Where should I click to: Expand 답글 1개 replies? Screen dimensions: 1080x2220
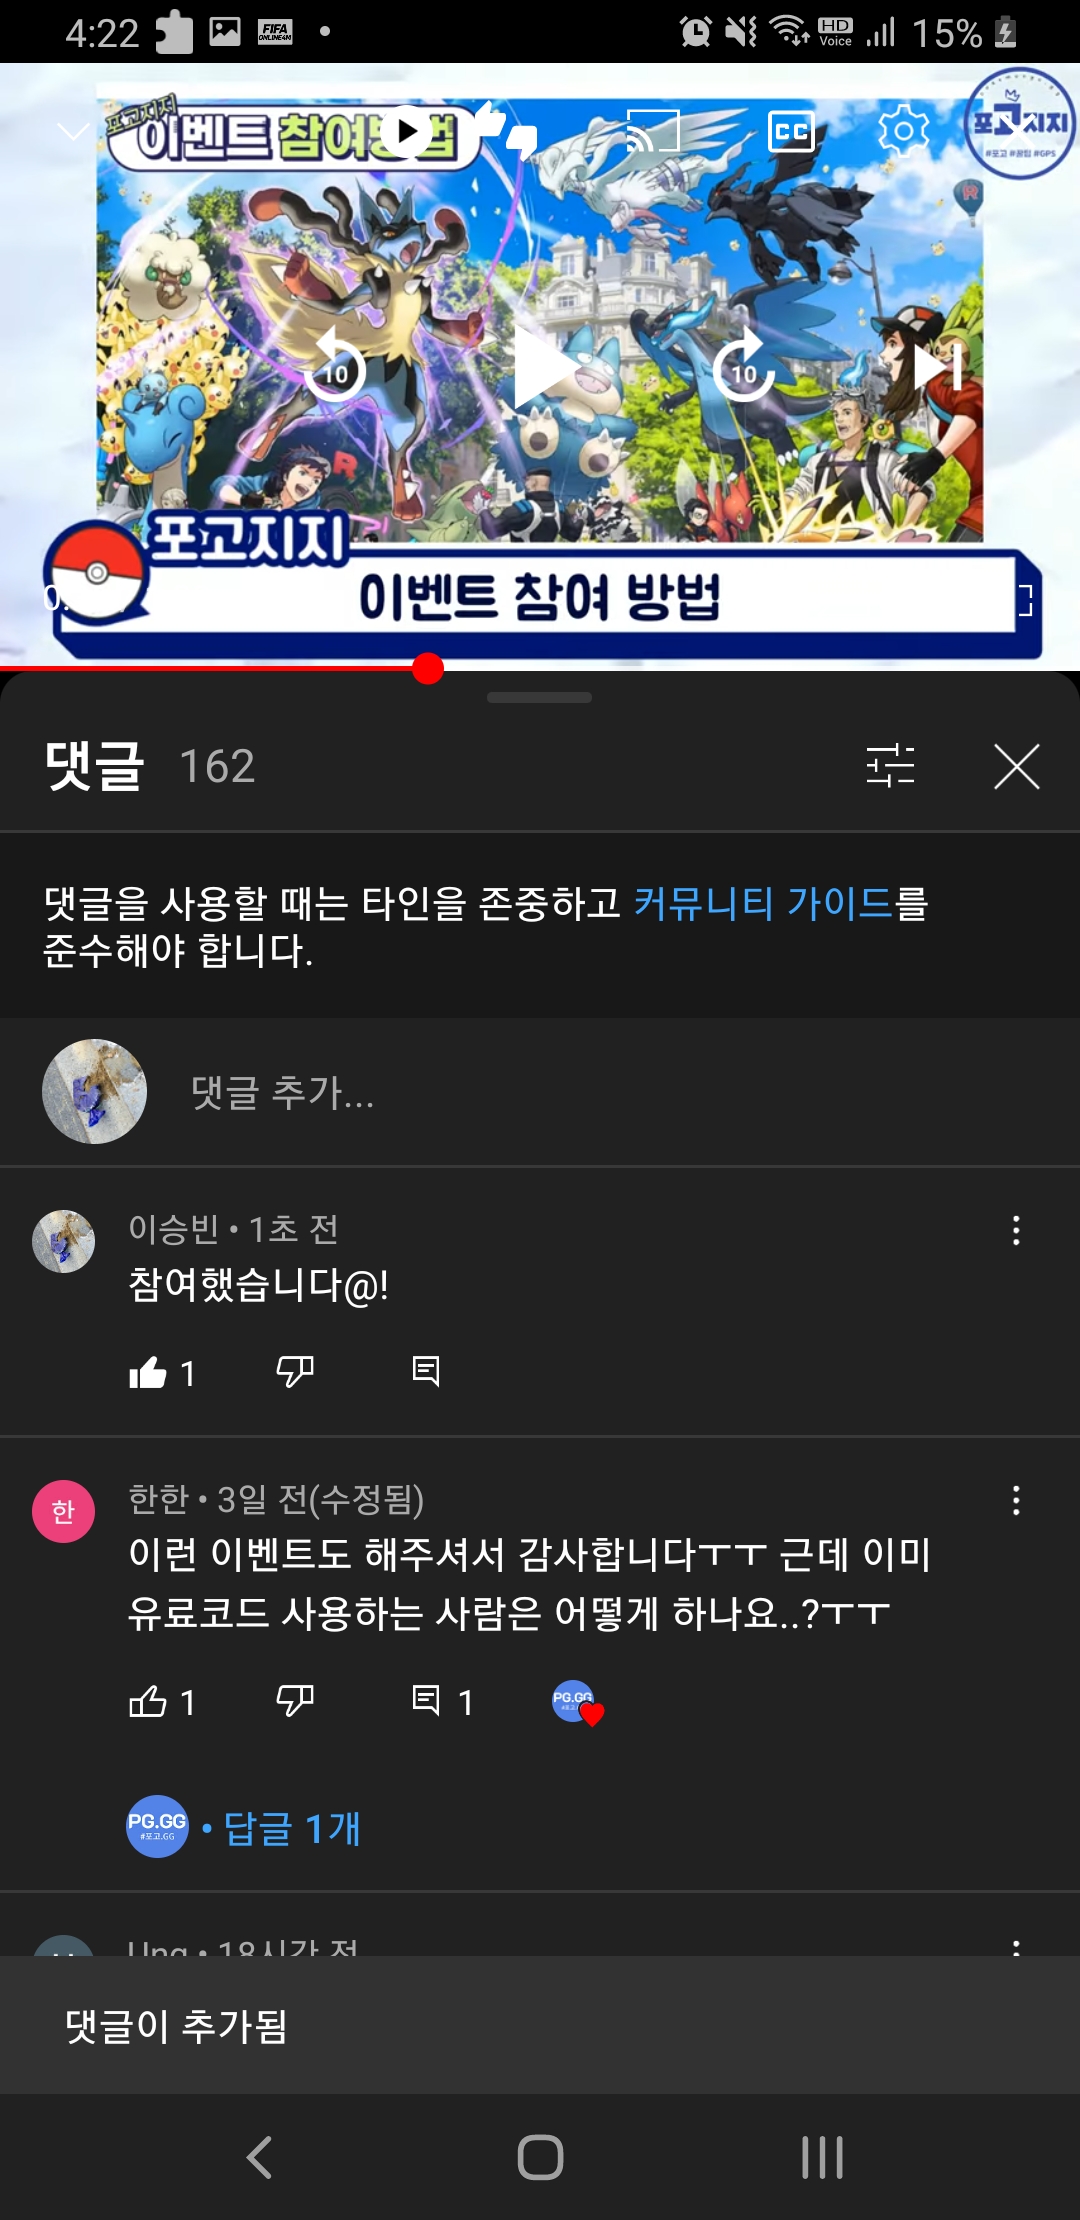(291, 1828)
